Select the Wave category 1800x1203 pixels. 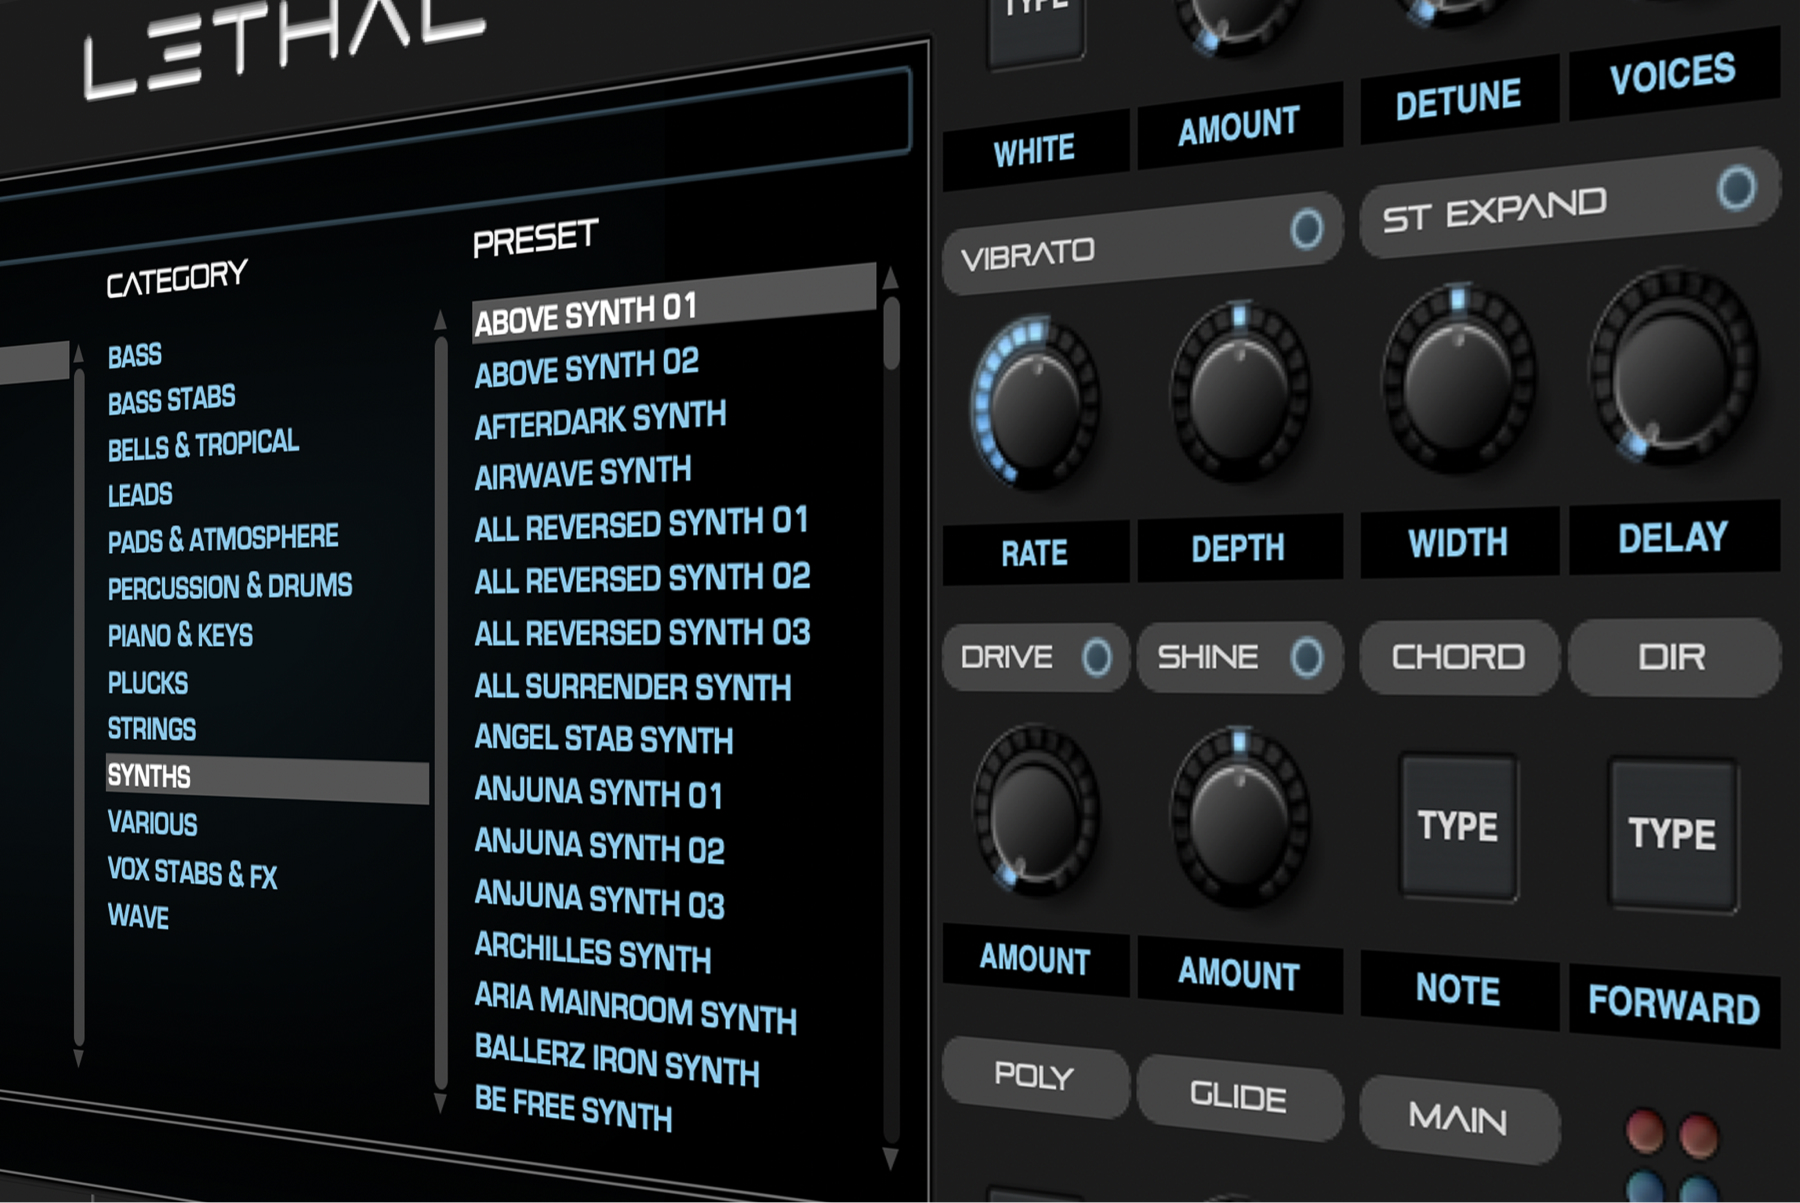click(x=138, y=917)
